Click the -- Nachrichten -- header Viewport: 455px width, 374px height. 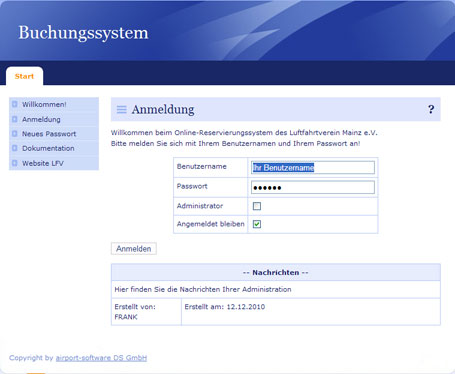coord(276,272)
